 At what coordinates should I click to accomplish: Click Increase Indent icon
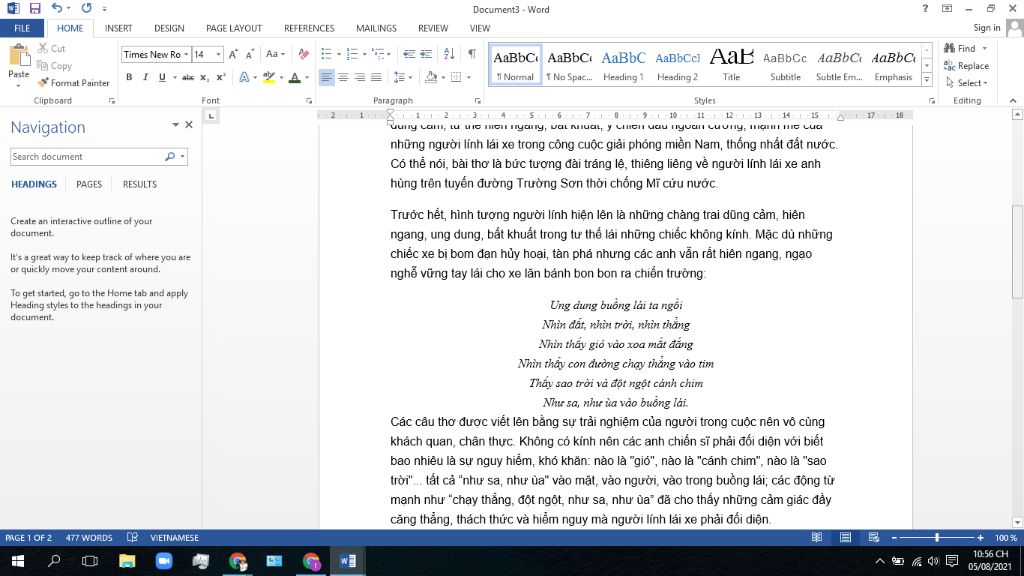pyautogui.click(x=426, y=54)
